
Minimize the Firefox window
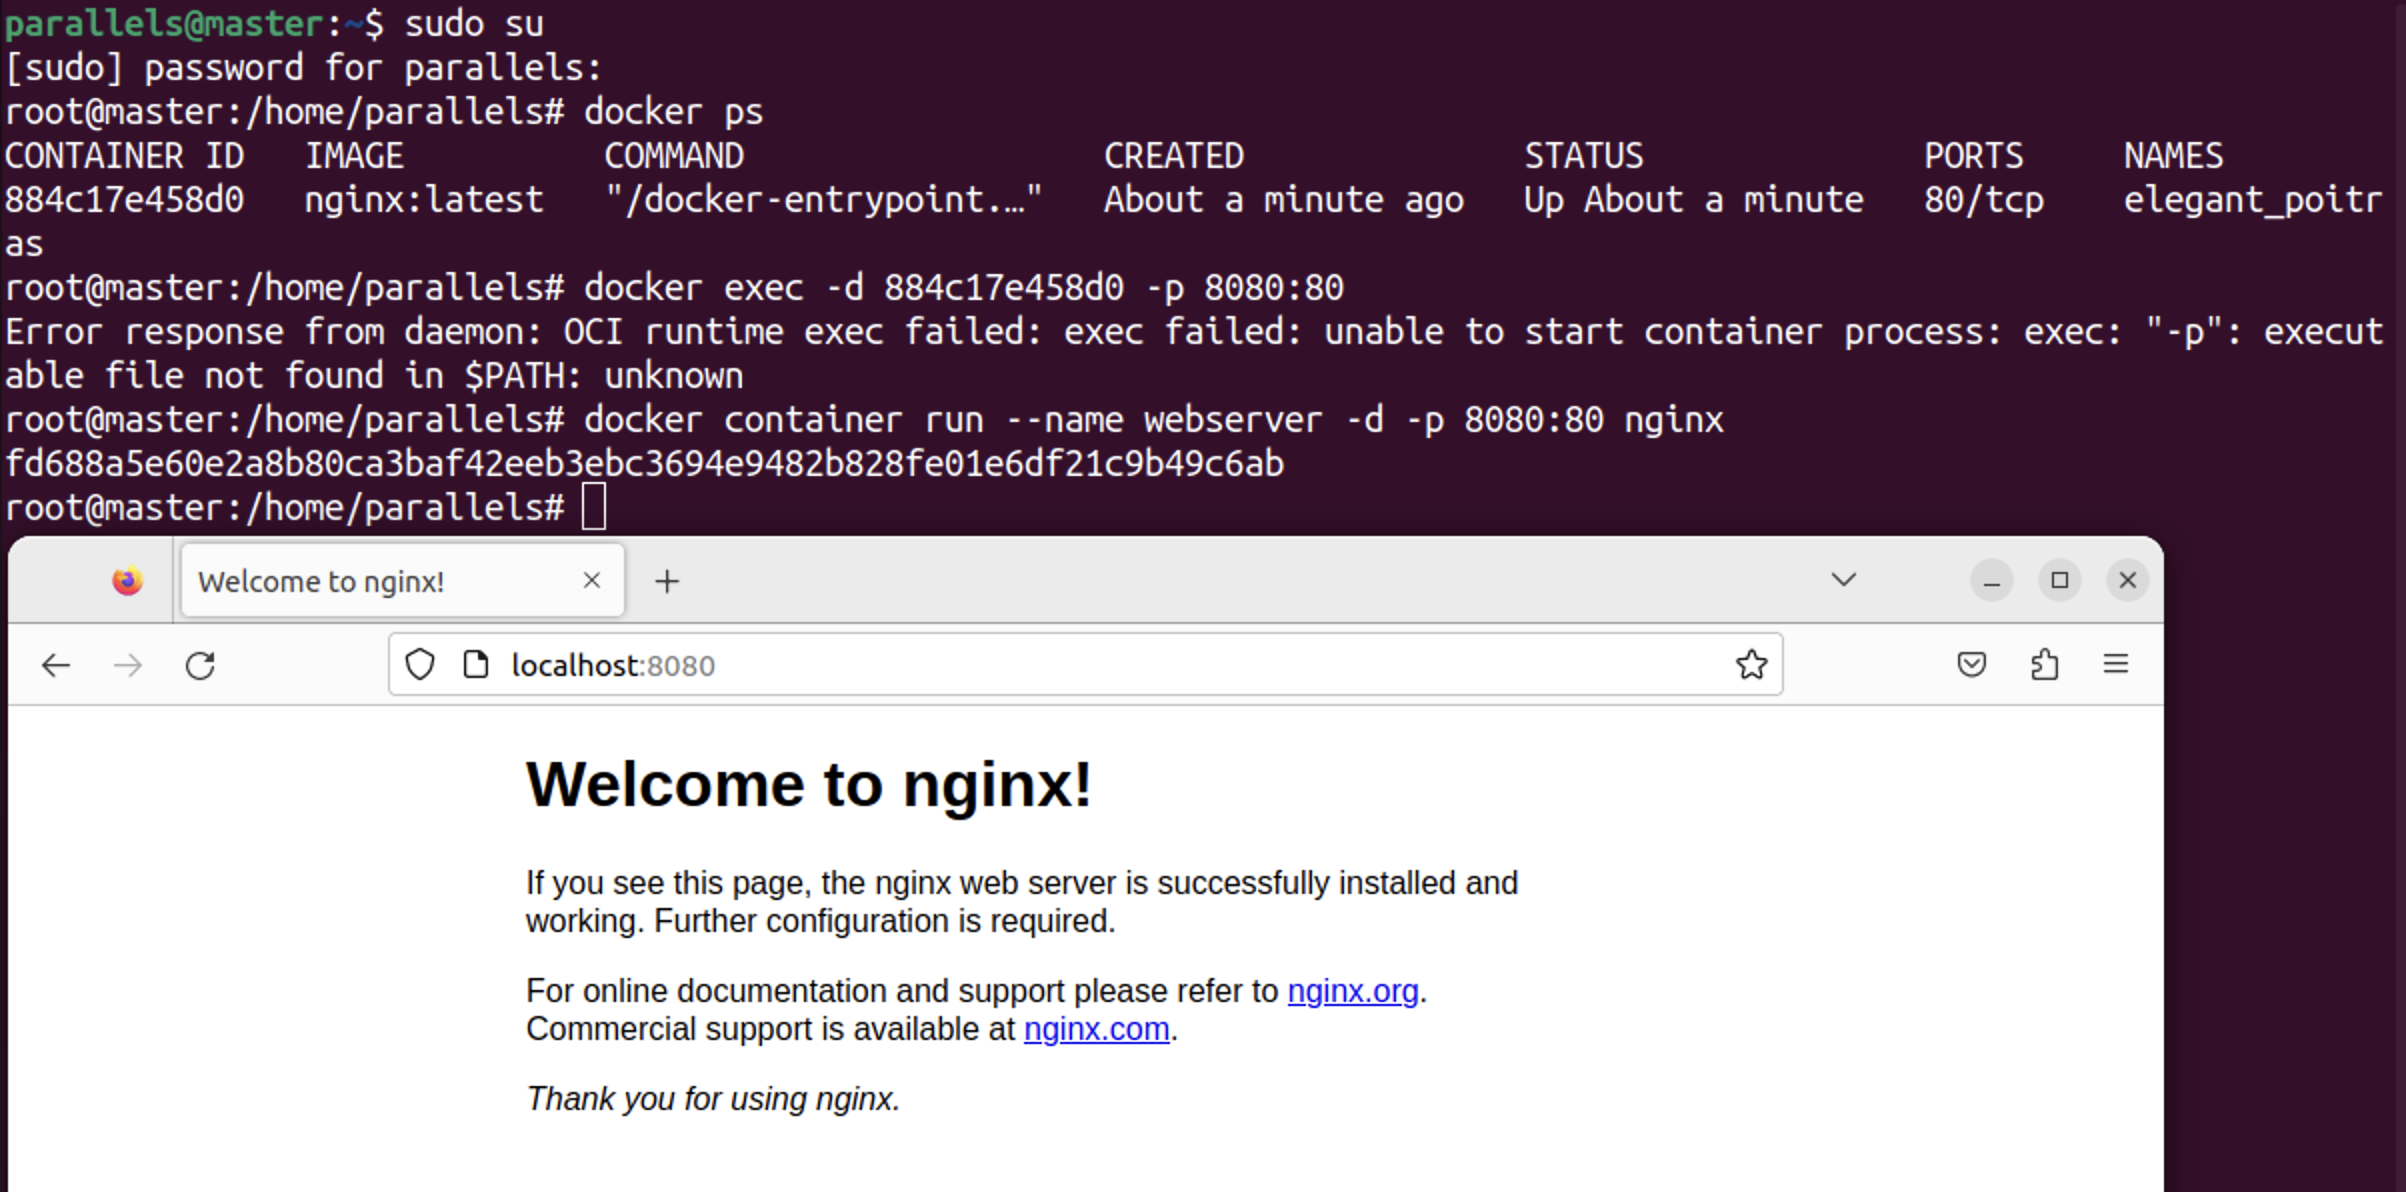click(1991, 581)
